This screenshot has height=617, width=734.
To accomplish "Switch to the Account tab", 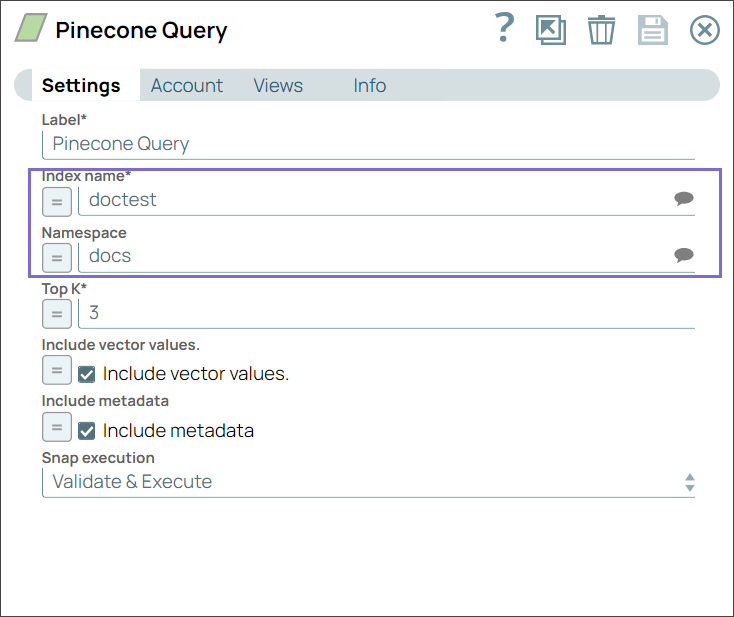I will click(186, 86).
